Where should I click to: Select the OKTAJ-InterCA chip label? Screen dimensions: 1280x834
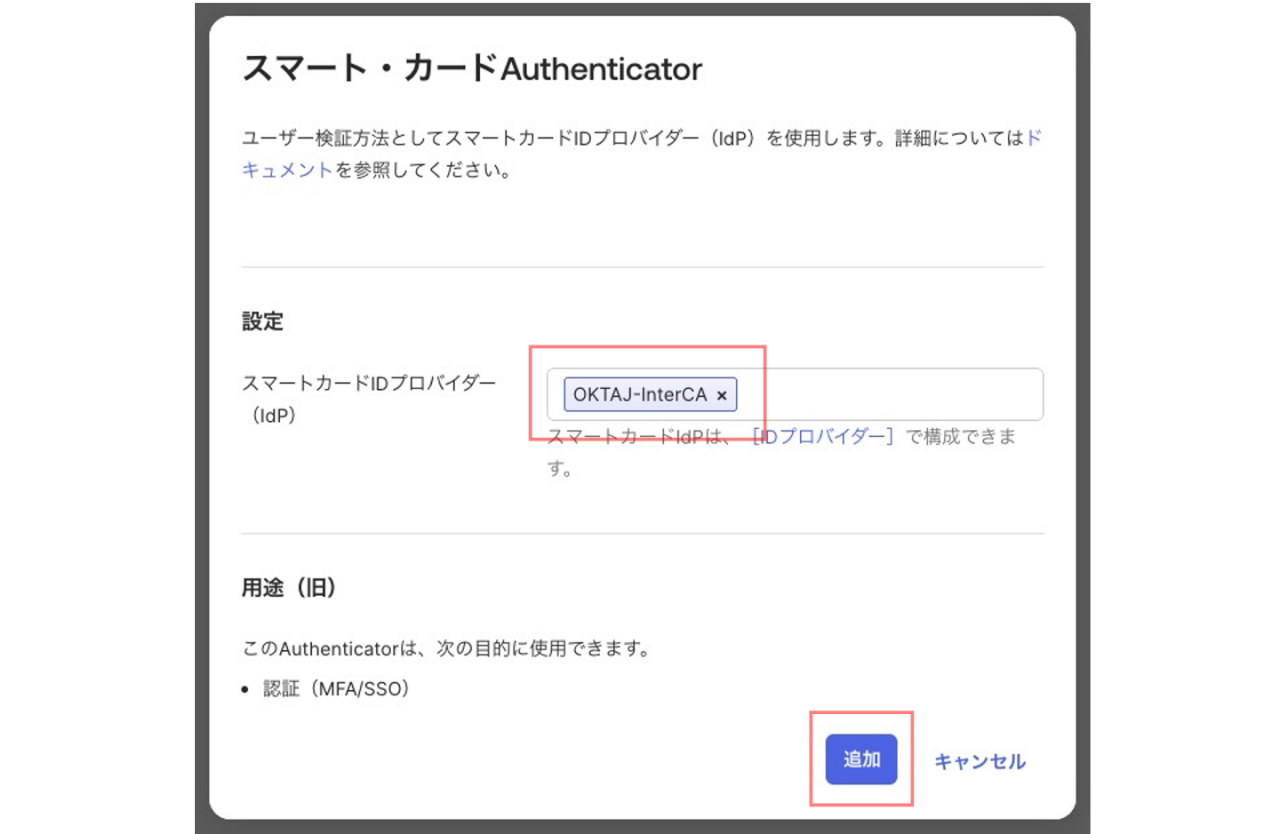[x=640, y=395]
